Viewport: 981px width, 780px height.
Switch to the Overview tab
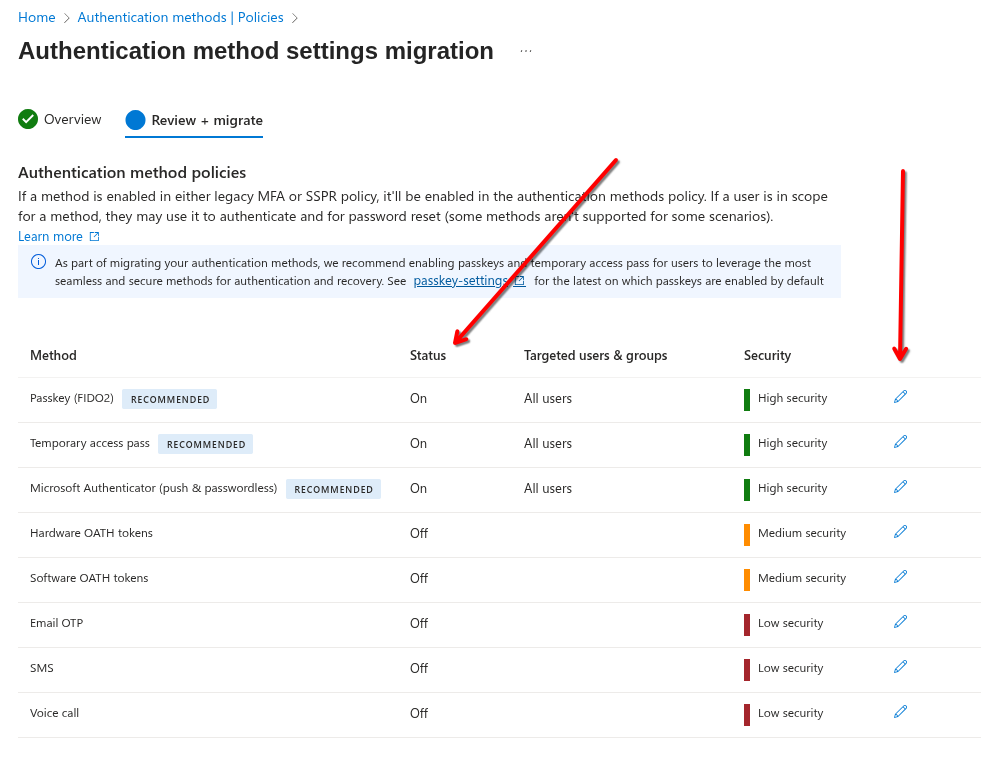click(x=71, y=119)
